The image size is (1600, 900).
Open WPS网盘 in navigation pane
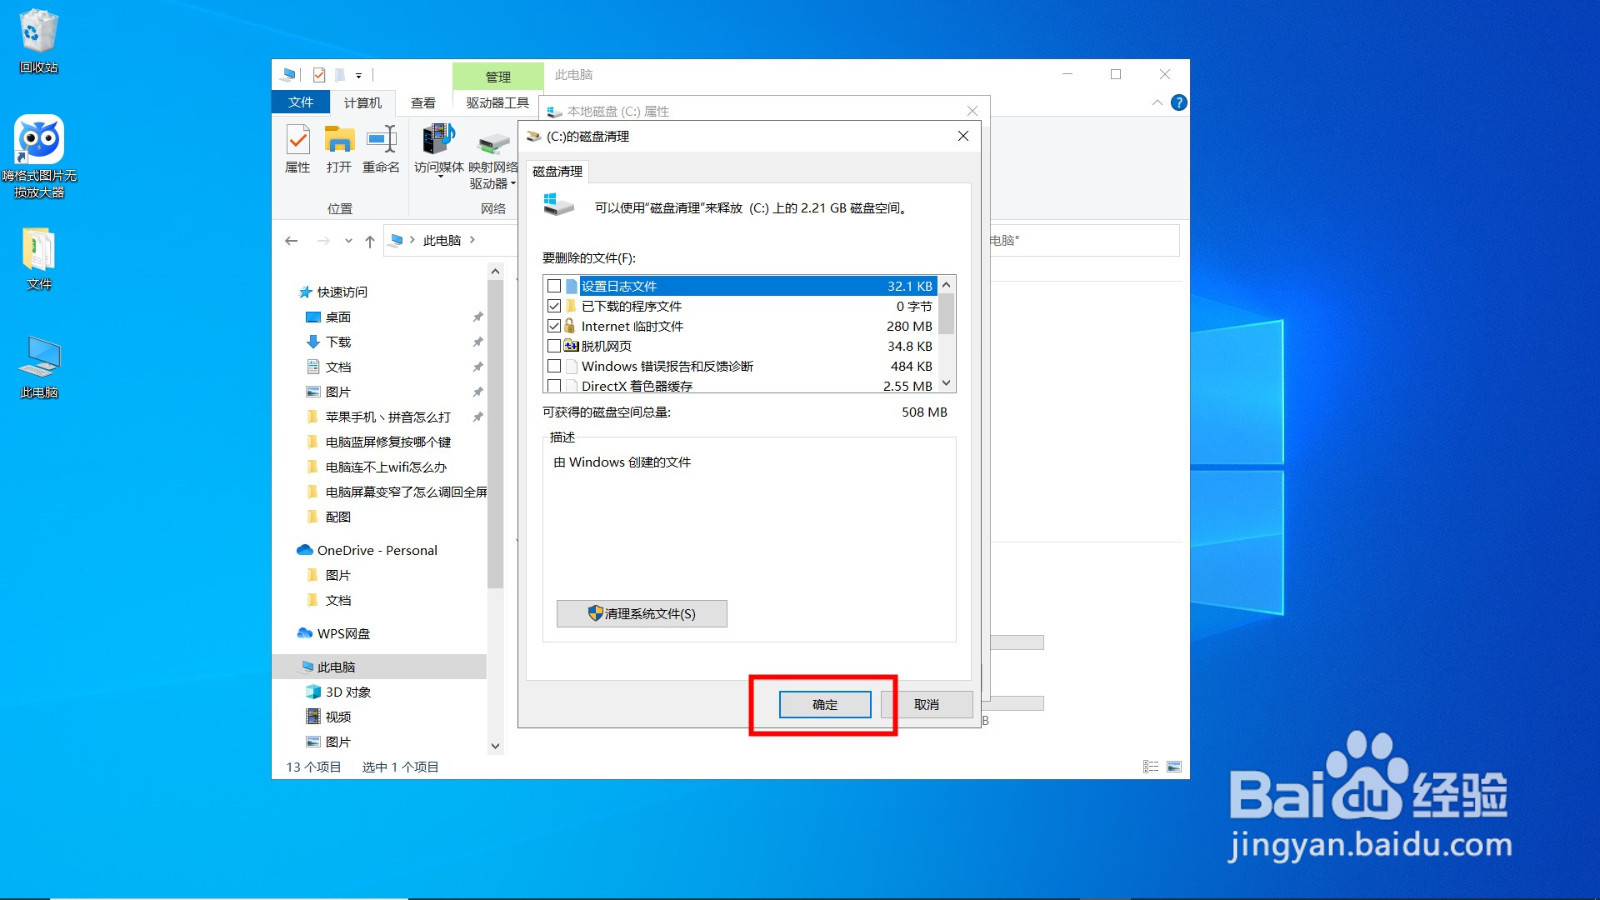343,634
